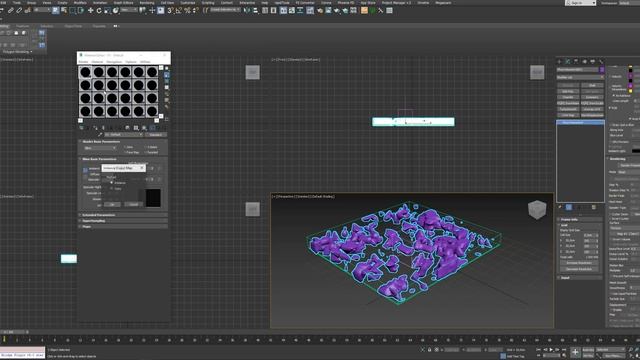Enable the 2-Sided checkbox
Image resolution: width=640 pixels, height=360 pixels.
(x=146, y=147)
